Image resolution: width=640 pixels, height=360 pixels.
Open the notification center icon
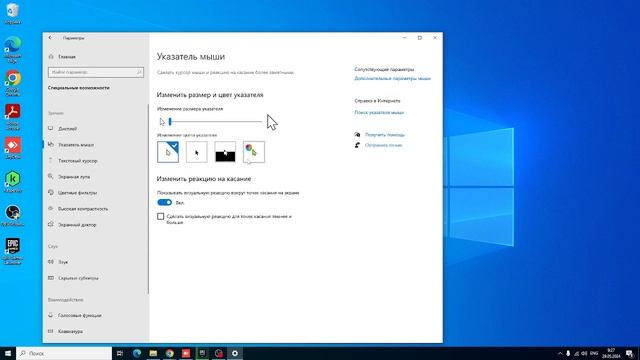[x=629, y=353]
